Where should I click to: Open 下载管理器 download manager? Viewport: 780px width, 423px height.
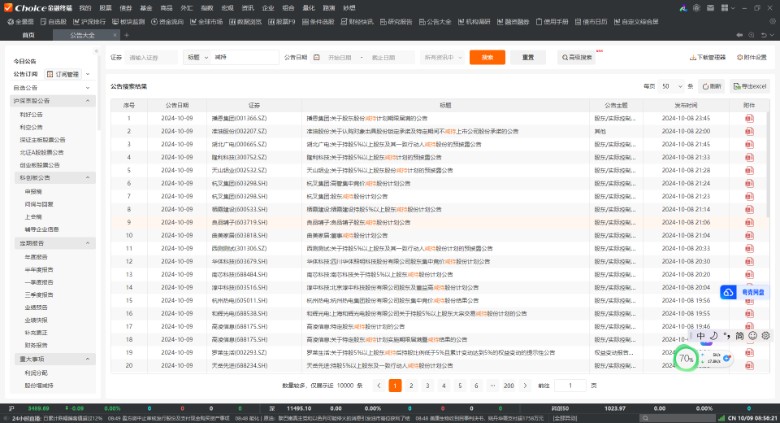707,57
